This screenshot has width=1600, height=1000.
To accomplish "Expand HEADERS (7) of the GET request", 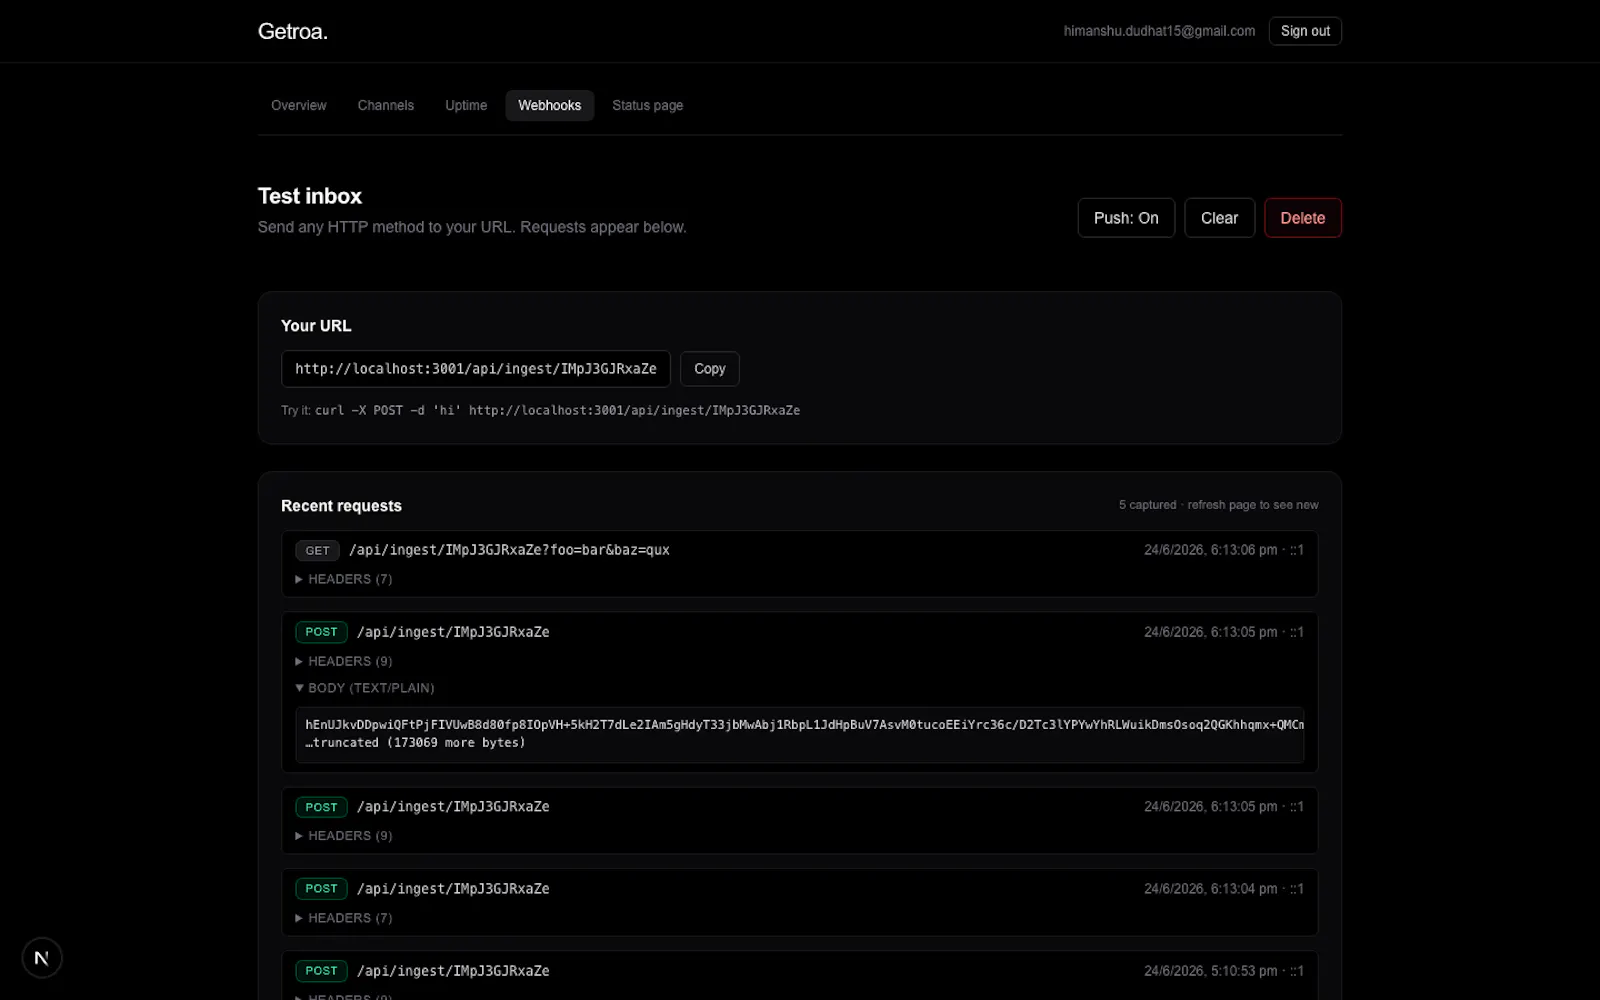I will 344,579.
